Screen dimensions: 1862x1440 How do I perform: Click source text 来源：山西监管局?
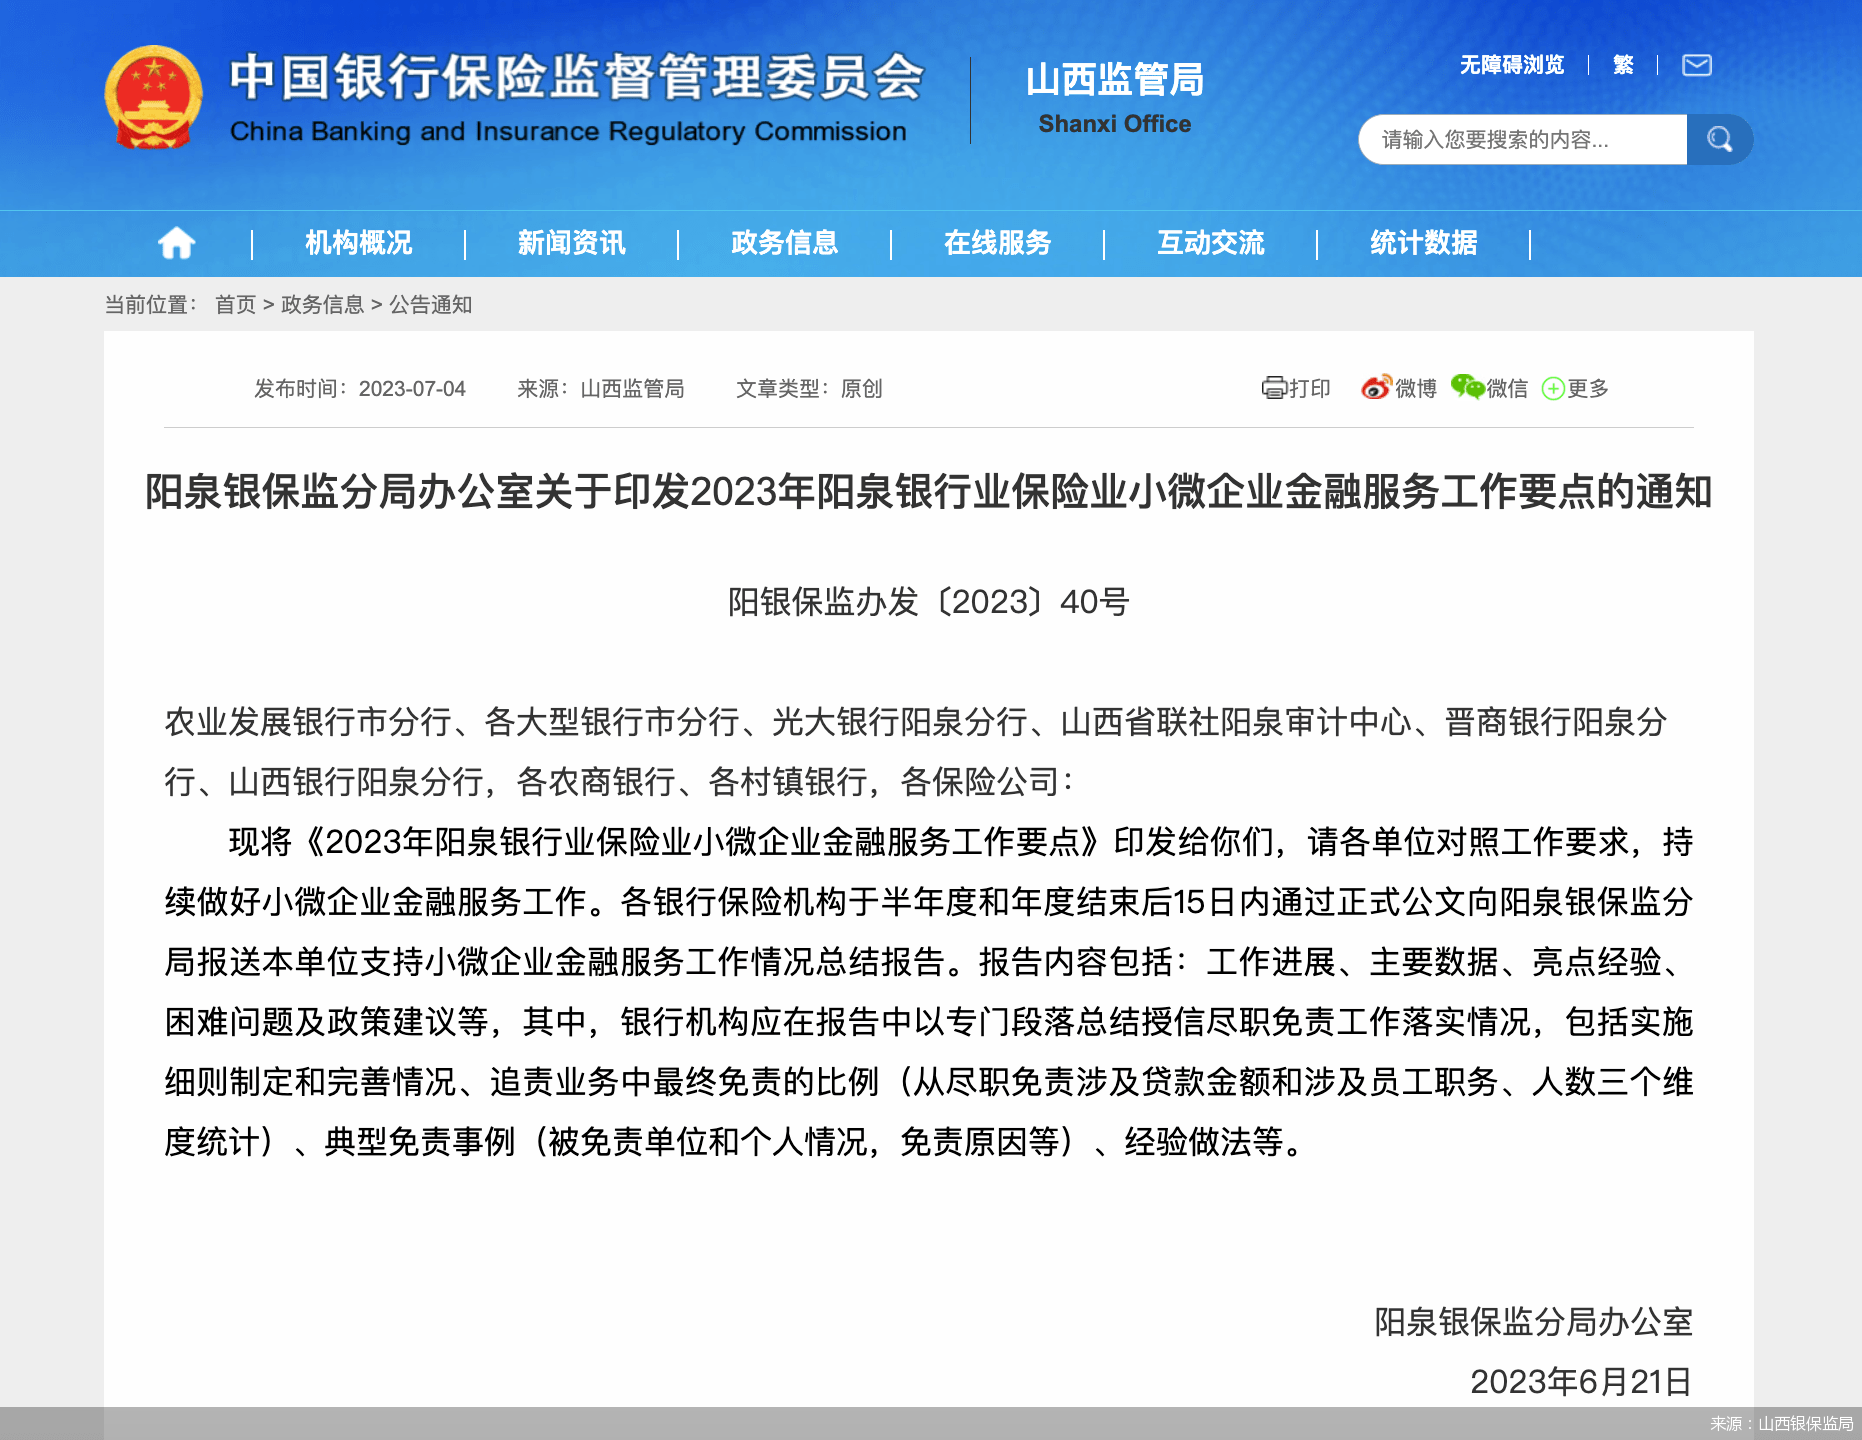[600, 388]
